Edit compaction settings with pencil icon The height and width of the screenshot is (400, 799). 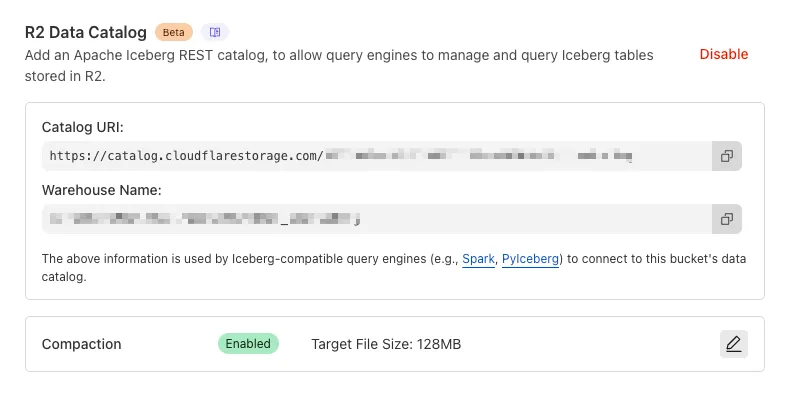(x=733, y=344)
